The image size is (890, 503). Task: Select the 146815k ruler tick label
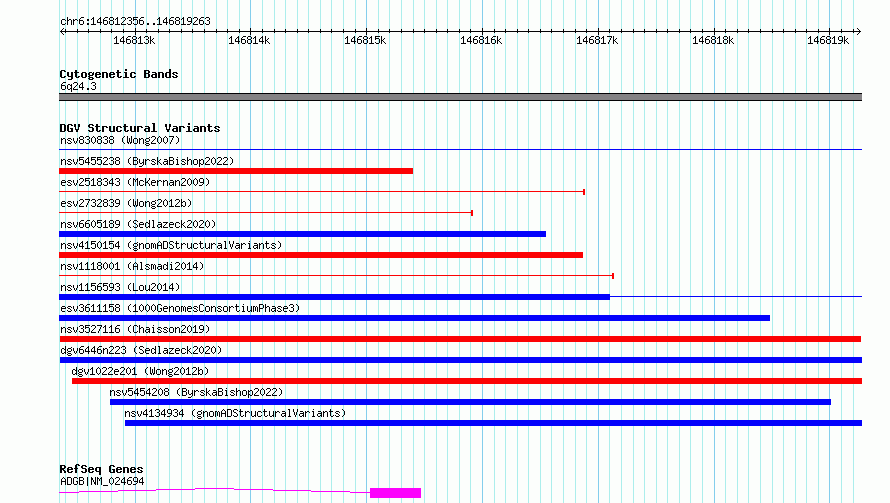point(365,40)
